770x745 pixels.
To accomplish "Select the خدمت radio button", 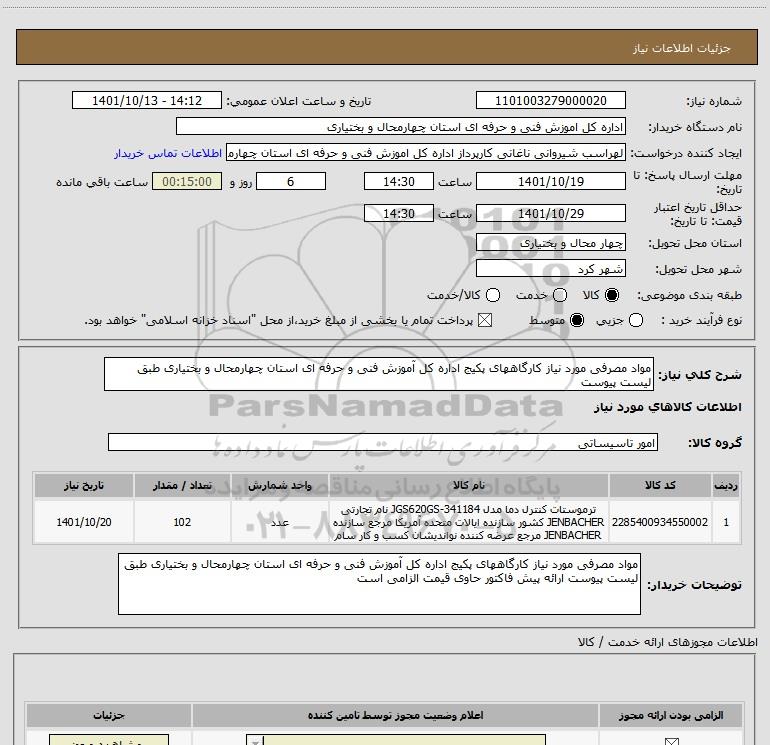I will tap(560, 295).
